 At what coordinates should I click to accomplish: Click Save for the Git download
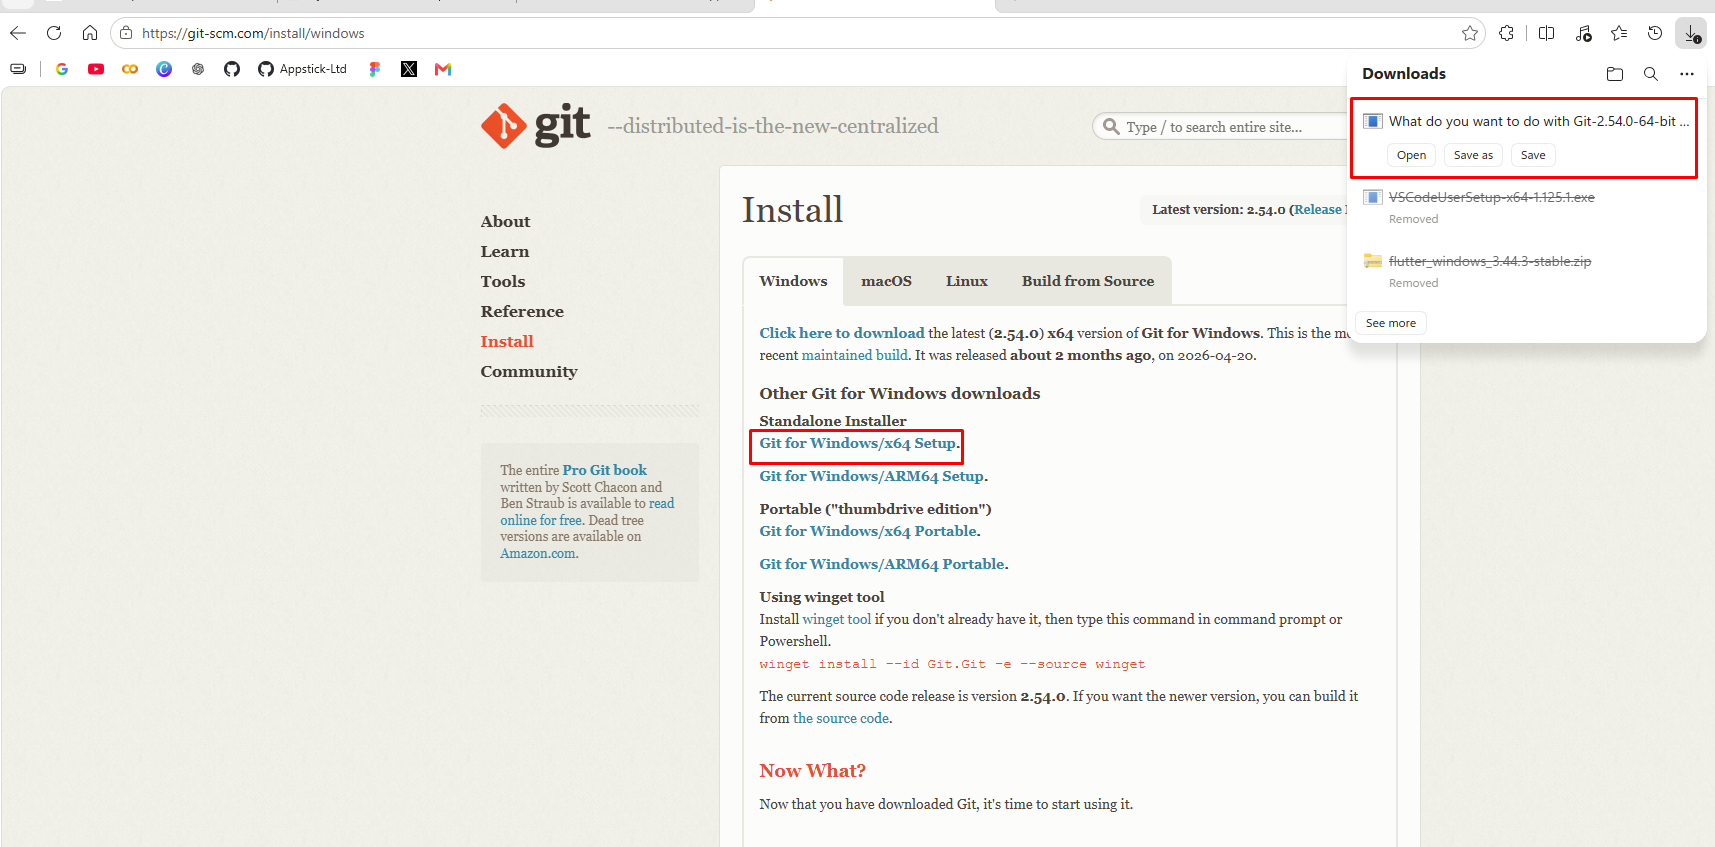[x=1533, y=155]
